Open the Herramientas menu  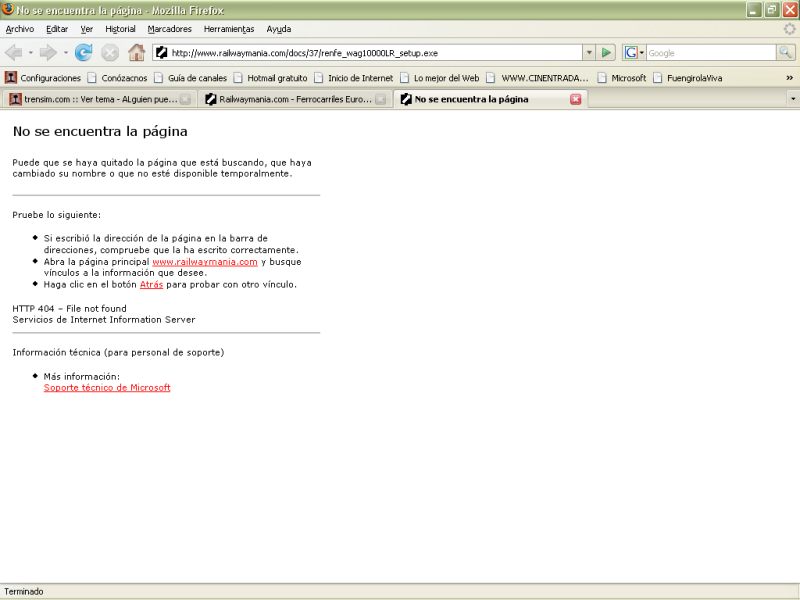tap(229, 29)
